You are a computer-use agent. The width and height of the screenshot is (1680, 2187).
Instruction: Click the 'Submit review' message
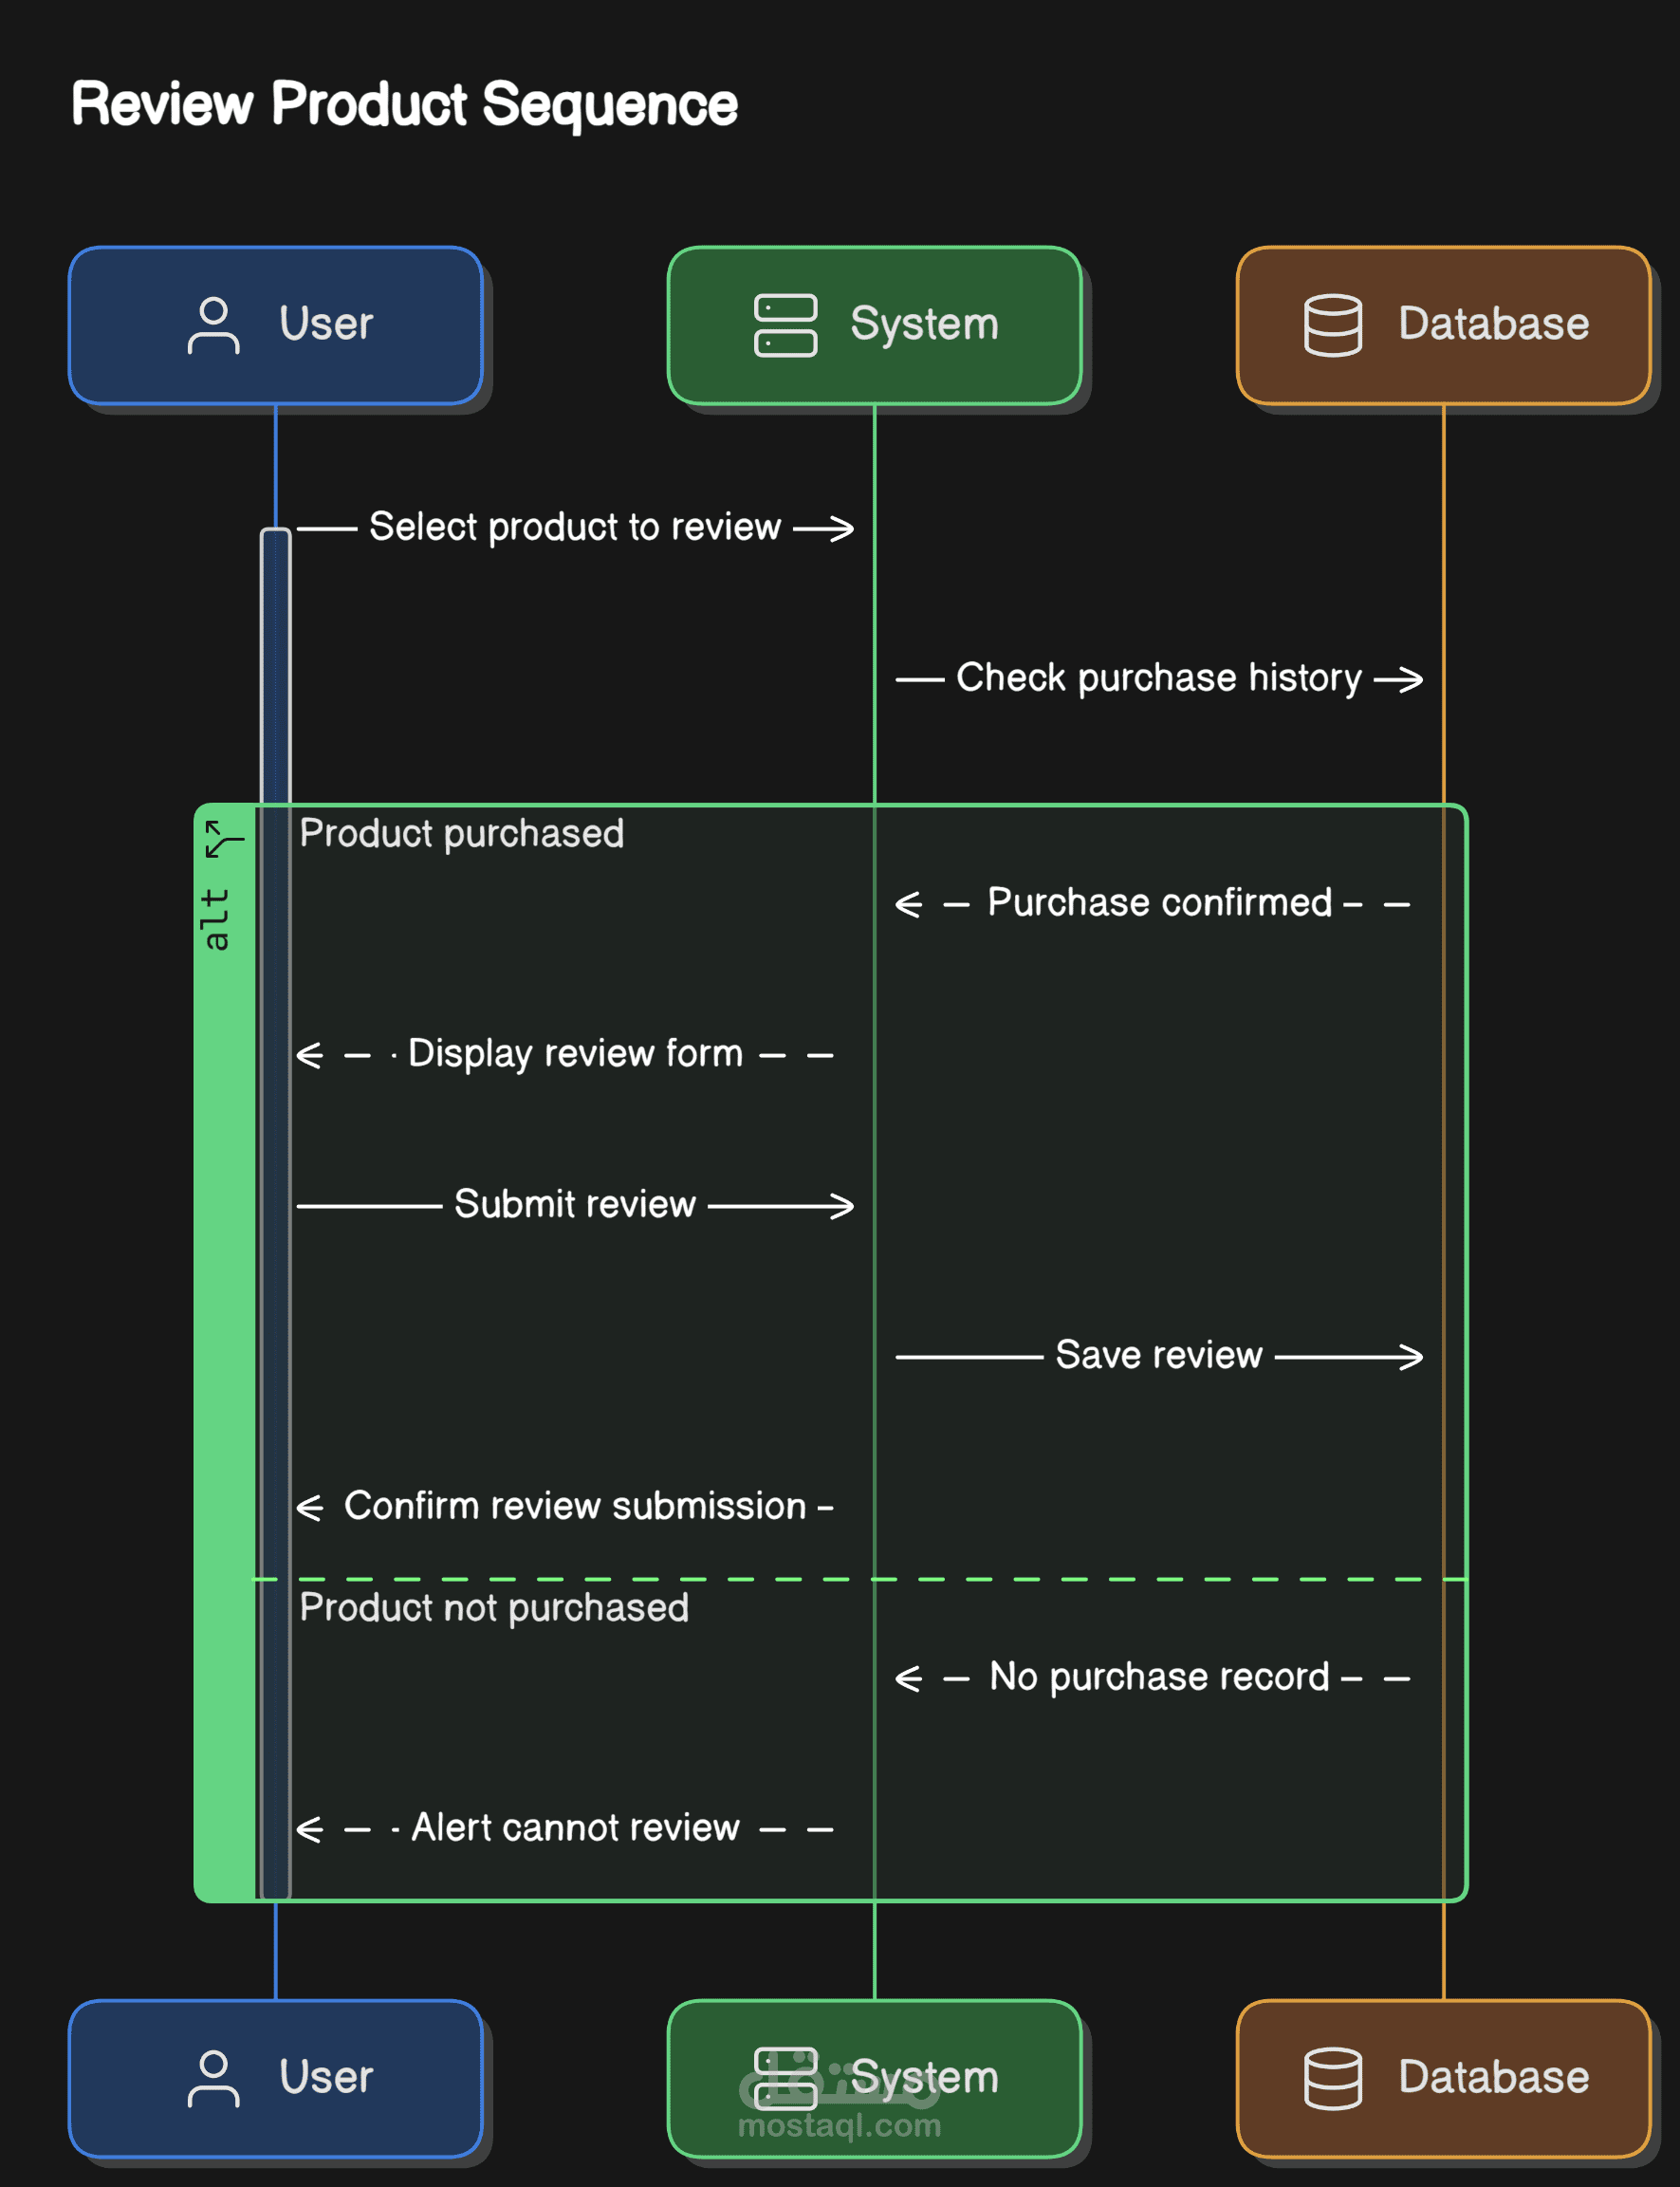click(x=575, y=1204)
